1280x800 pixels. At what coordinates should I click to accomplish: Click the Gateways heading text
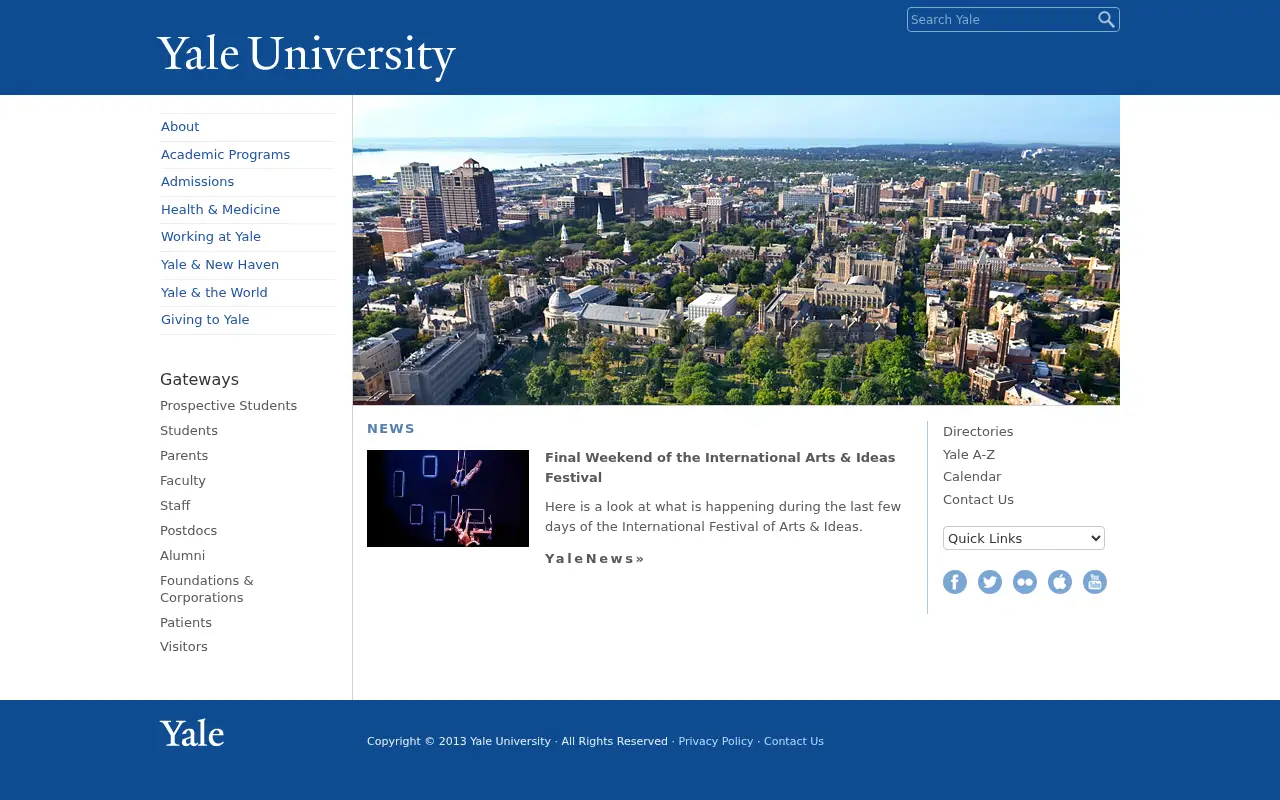point(199,380)
